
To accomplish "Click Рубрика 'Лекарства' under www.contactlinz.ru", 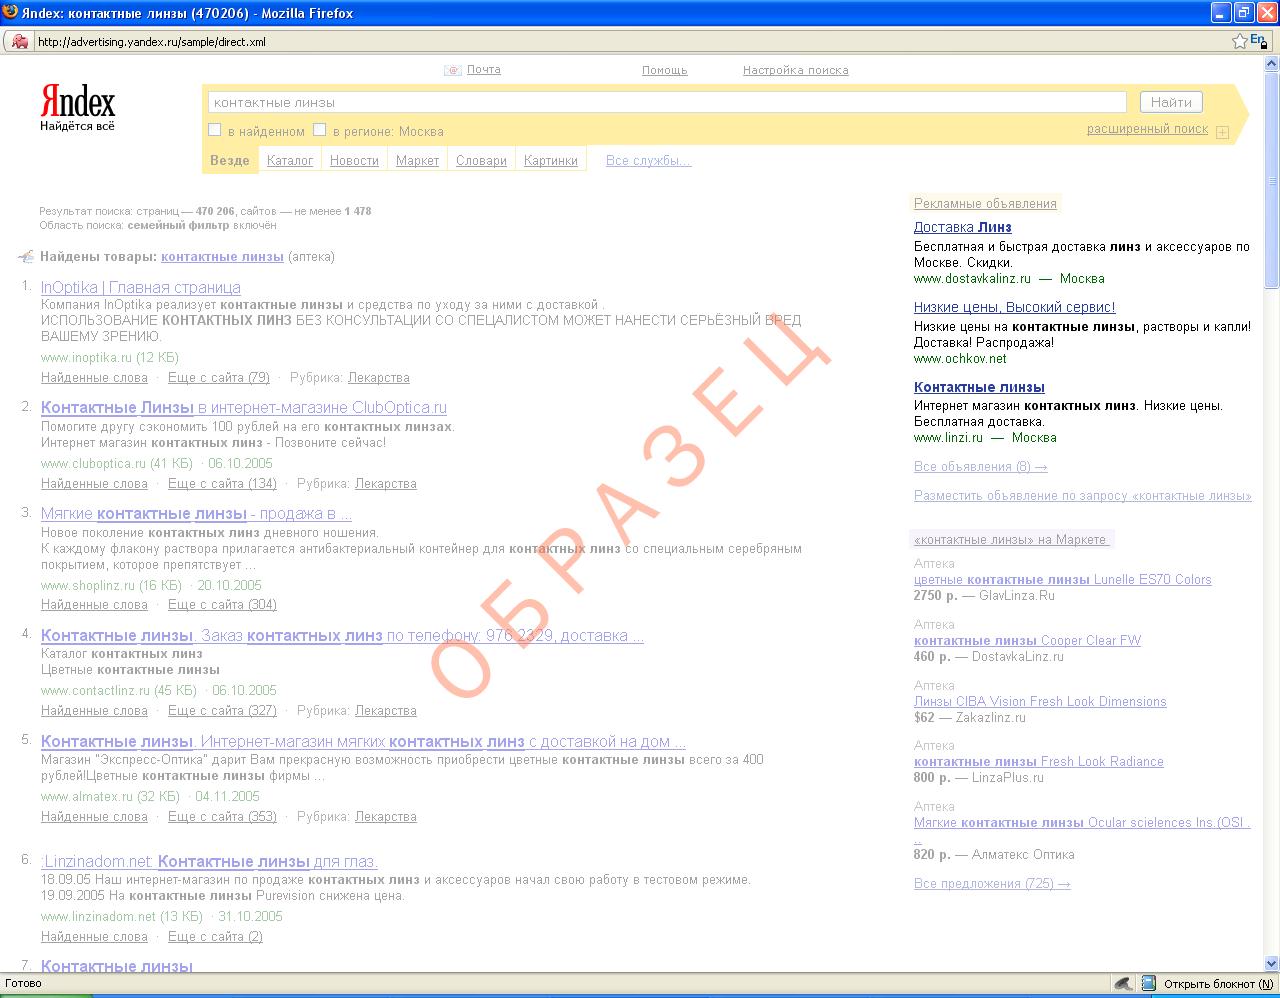I will coord(386,711).
